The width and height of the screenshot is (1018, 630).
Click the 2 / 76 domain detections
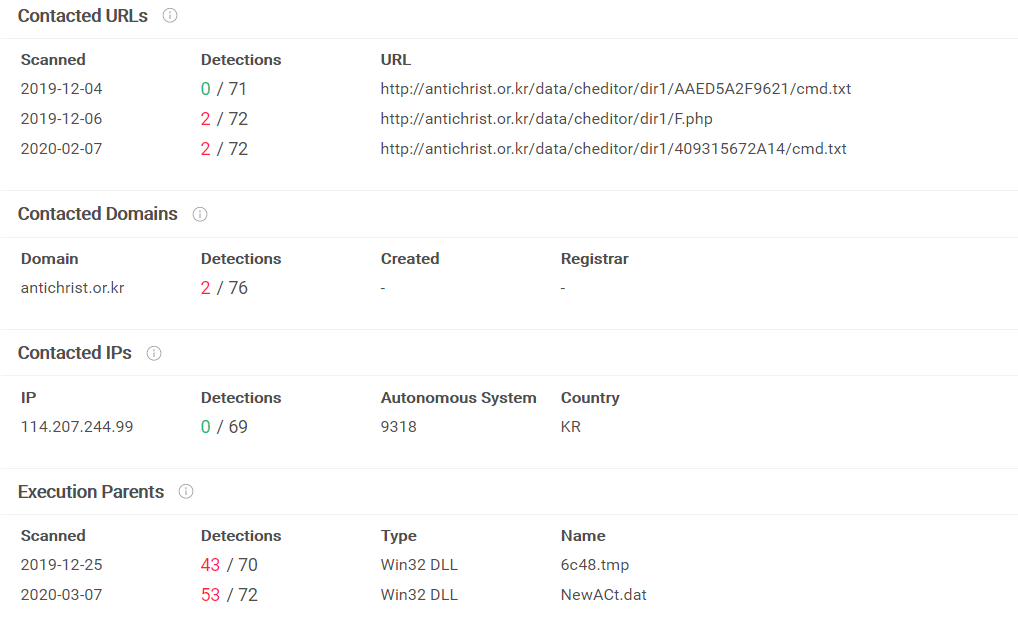point(224,288)
